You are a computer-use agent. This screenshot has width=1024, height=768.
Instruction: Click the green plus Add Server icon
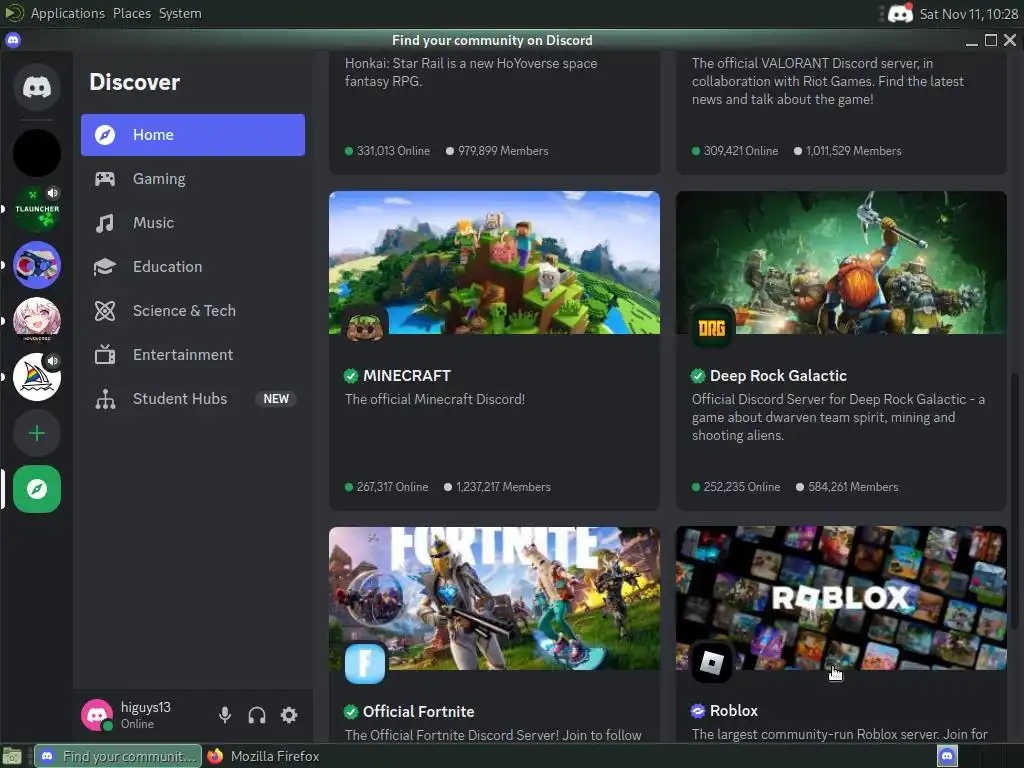(x=37, y=433)
